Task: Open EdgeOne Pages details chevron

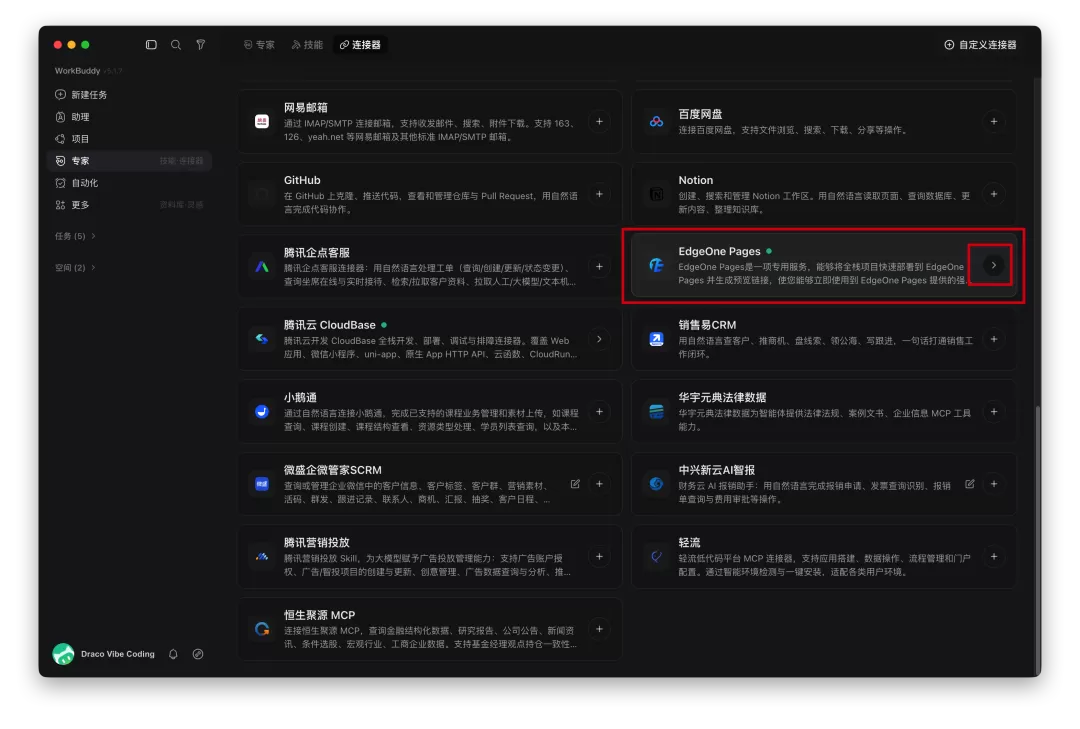Action: point(993,265)
